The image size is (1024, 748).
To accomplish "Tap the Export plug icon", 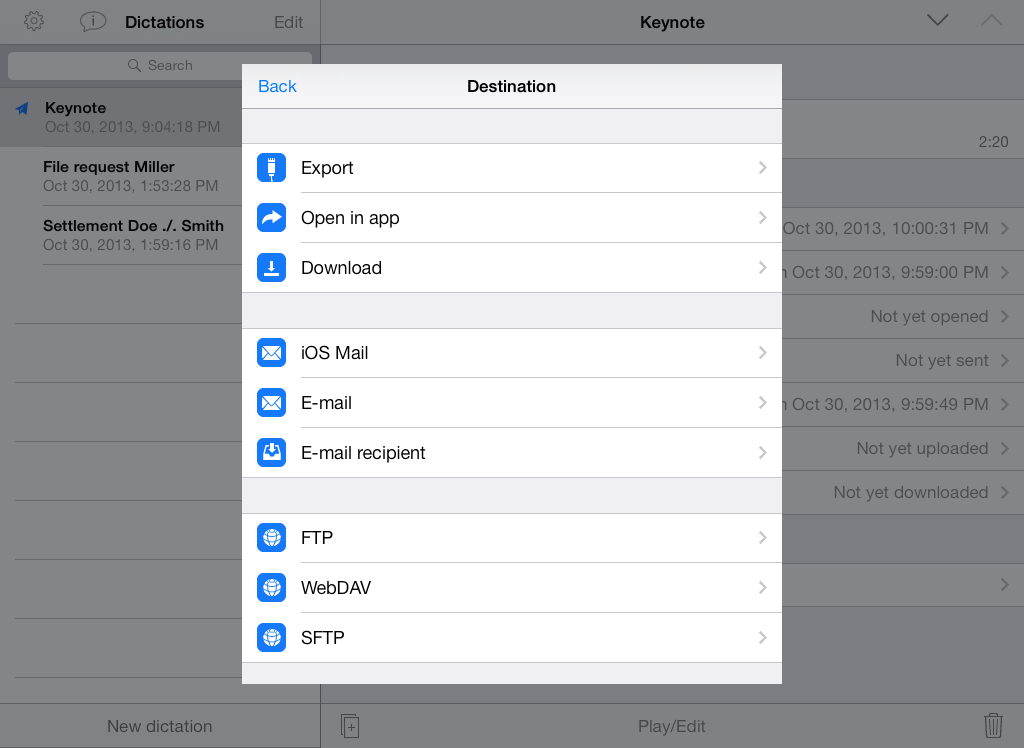I will (271, 168).
